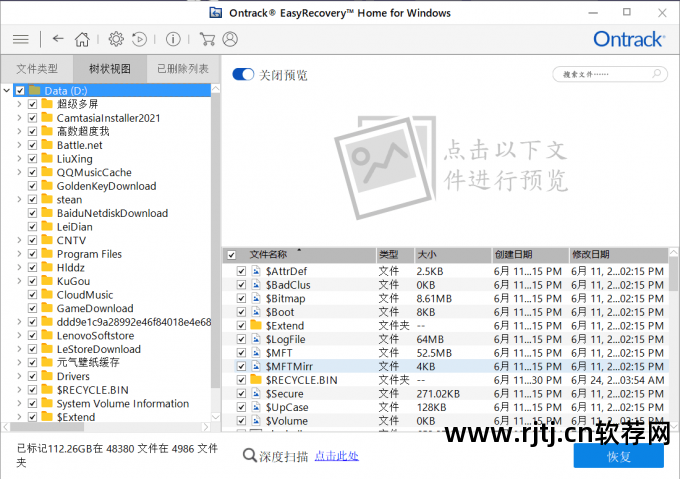680x479 pixels.
Task: Uncheck the $LogFile file checkbox
Action: coord(242,339)
